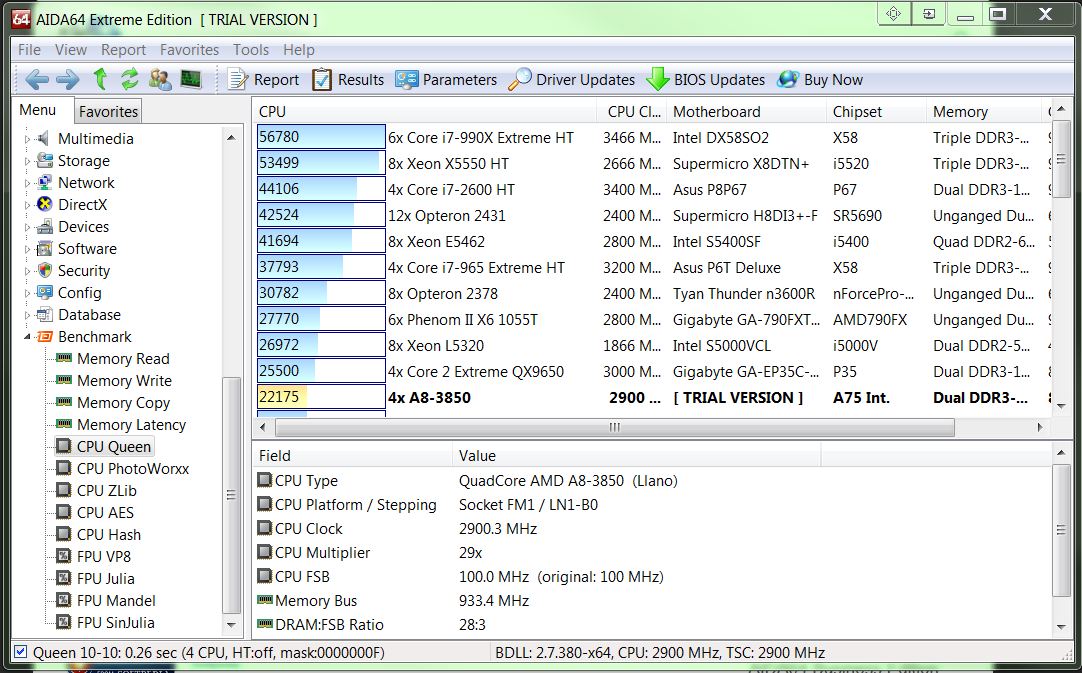Image resolution: width=1082 pixels, height=673 pixels.
Task: Sort by the Memory column header
Action: point(983,111)
